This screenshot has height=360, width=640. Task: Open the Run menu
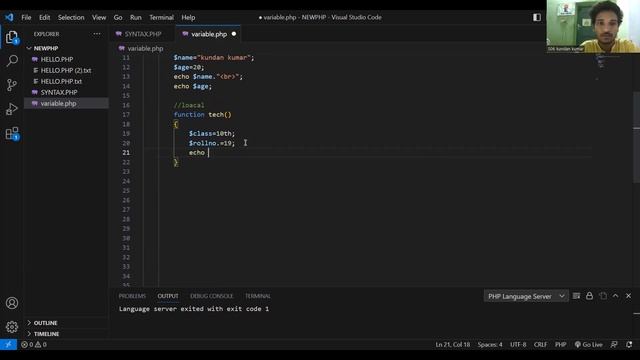[136, 17]
